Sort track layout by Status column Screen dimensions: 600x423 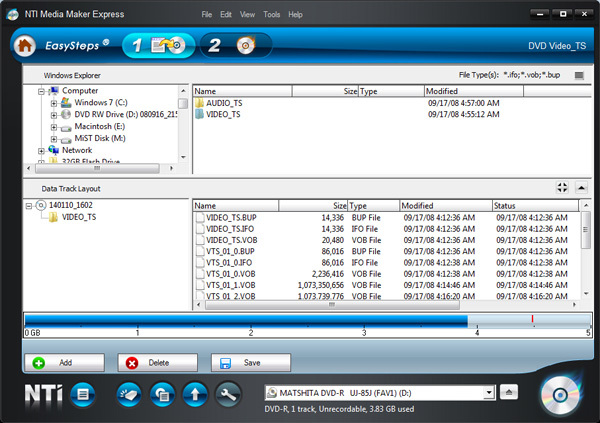coord(535,206)
